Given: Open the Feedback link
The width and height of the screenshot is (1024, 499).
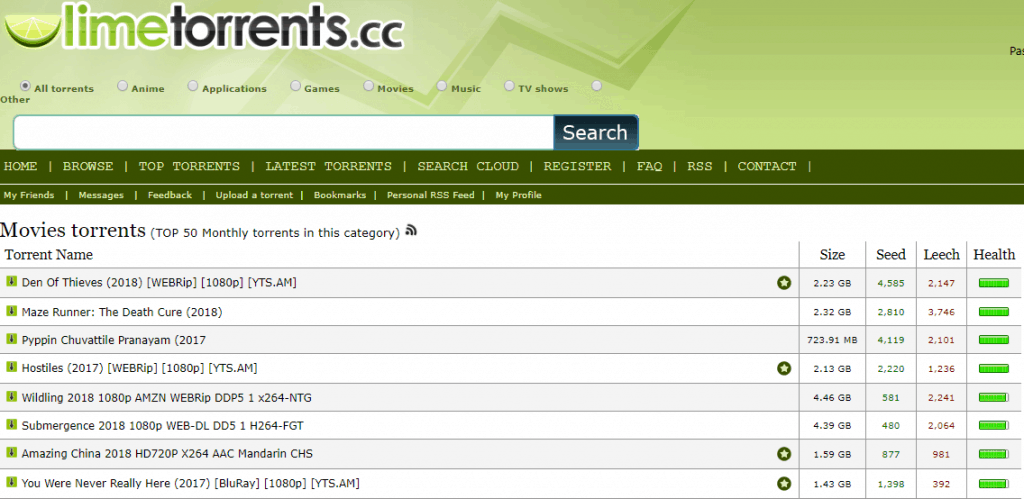Looking at the screenshot, I should [x=170, y=195].
